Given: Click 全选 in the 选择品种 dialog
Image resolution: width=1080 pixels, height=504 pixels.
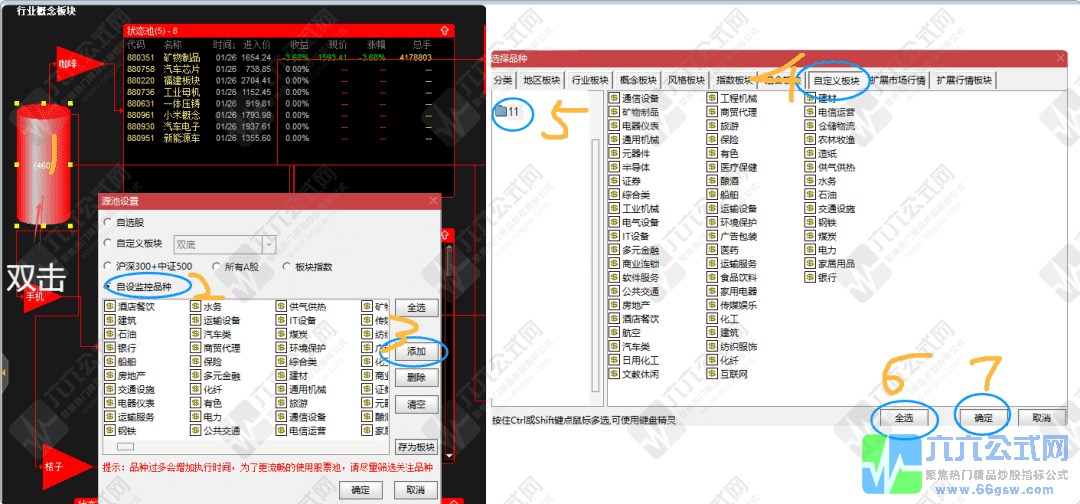Looking at the screenshot, I should 904,418.
